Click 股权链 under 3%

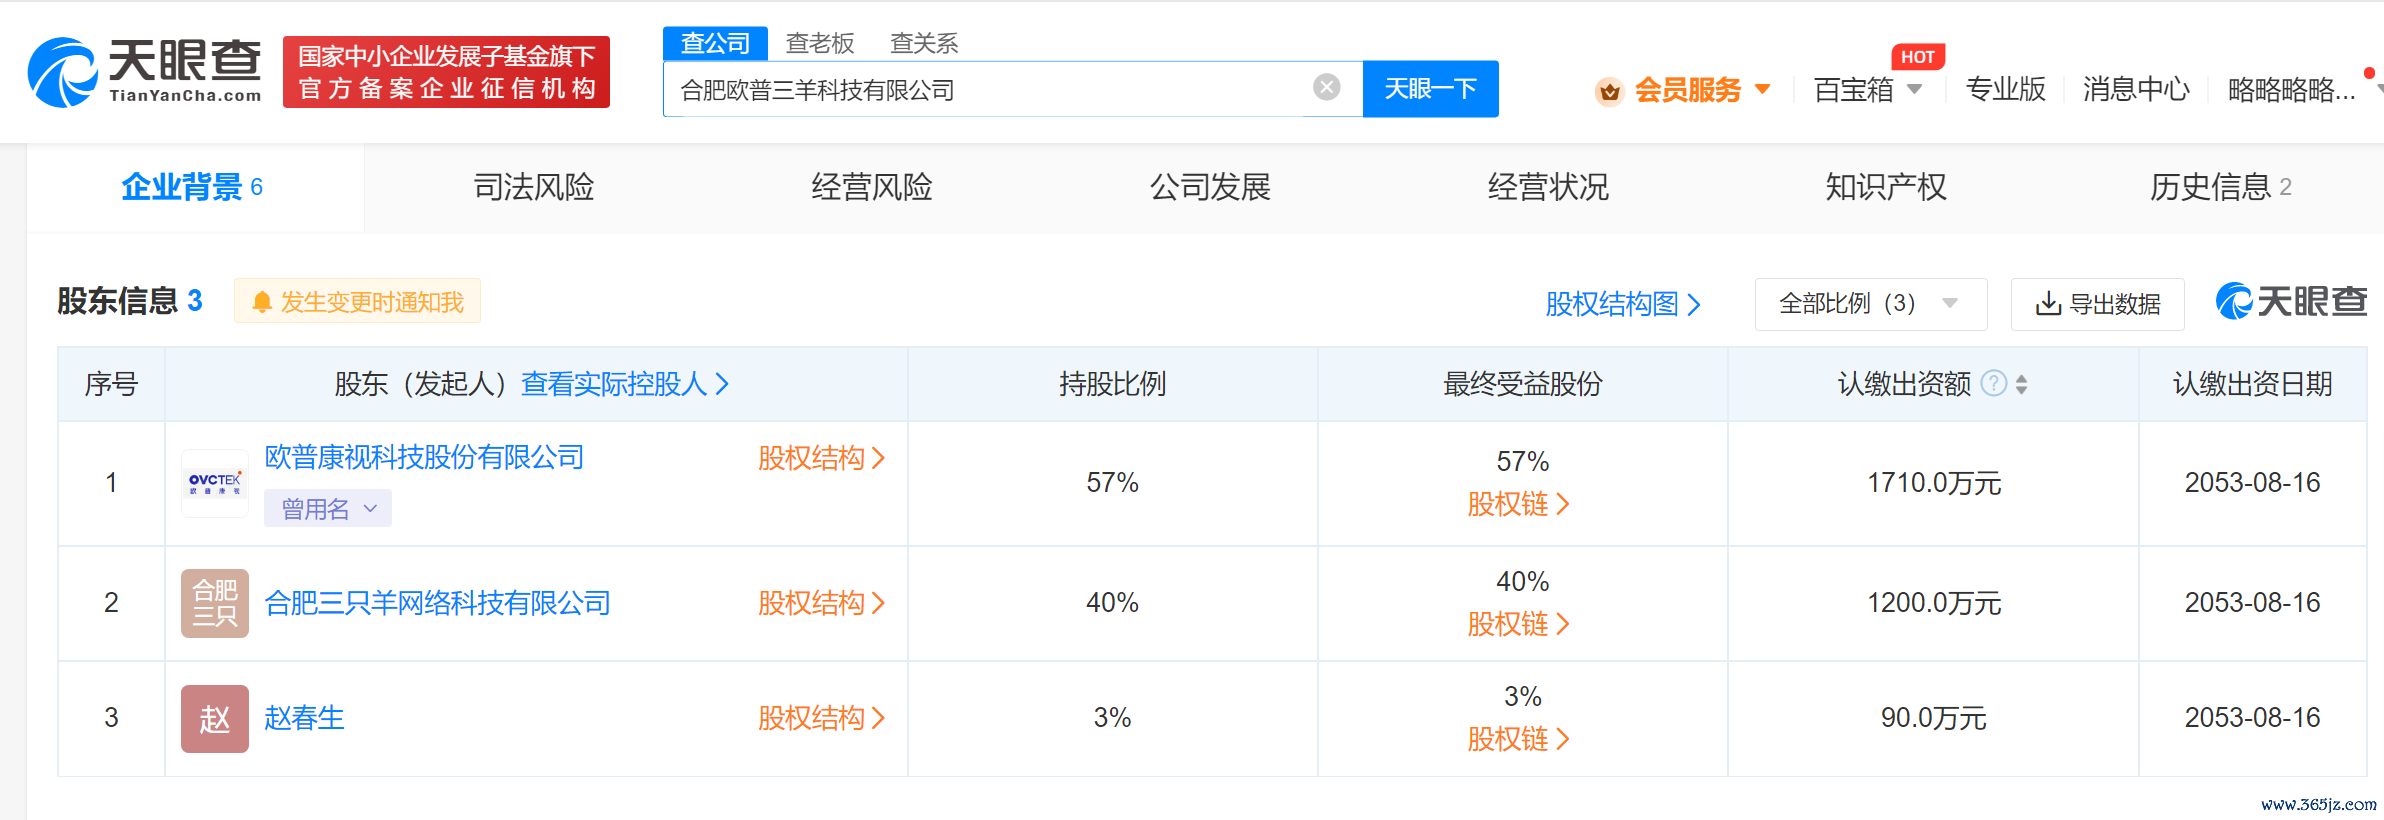(x=1518, y=739)
